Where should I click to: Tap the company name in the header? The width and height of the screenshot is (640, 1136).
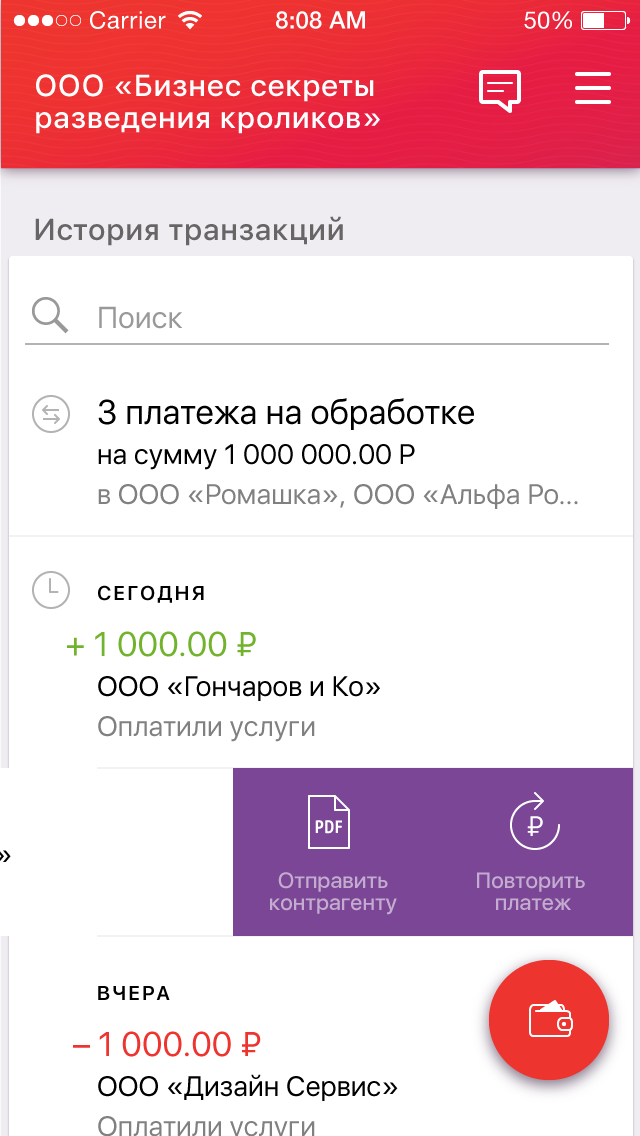click(x=207, y=103)
